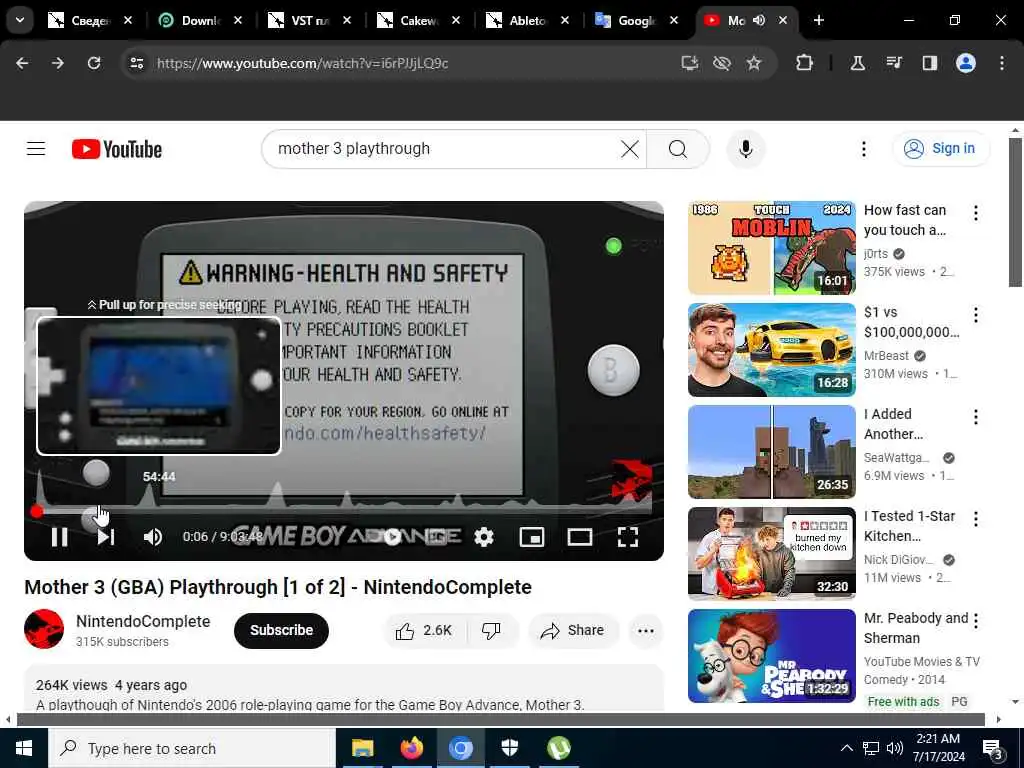Dislike this video
This screenshot has height=768, width=1024.
[491, 630]
